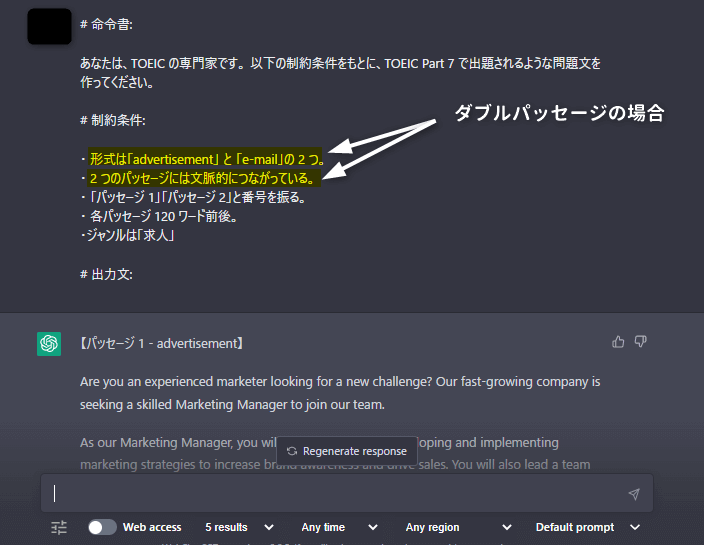Image resolution: width=704 pixels, height=545 pixels.
Task: Click the black user avatar
Action: [49, 26]
